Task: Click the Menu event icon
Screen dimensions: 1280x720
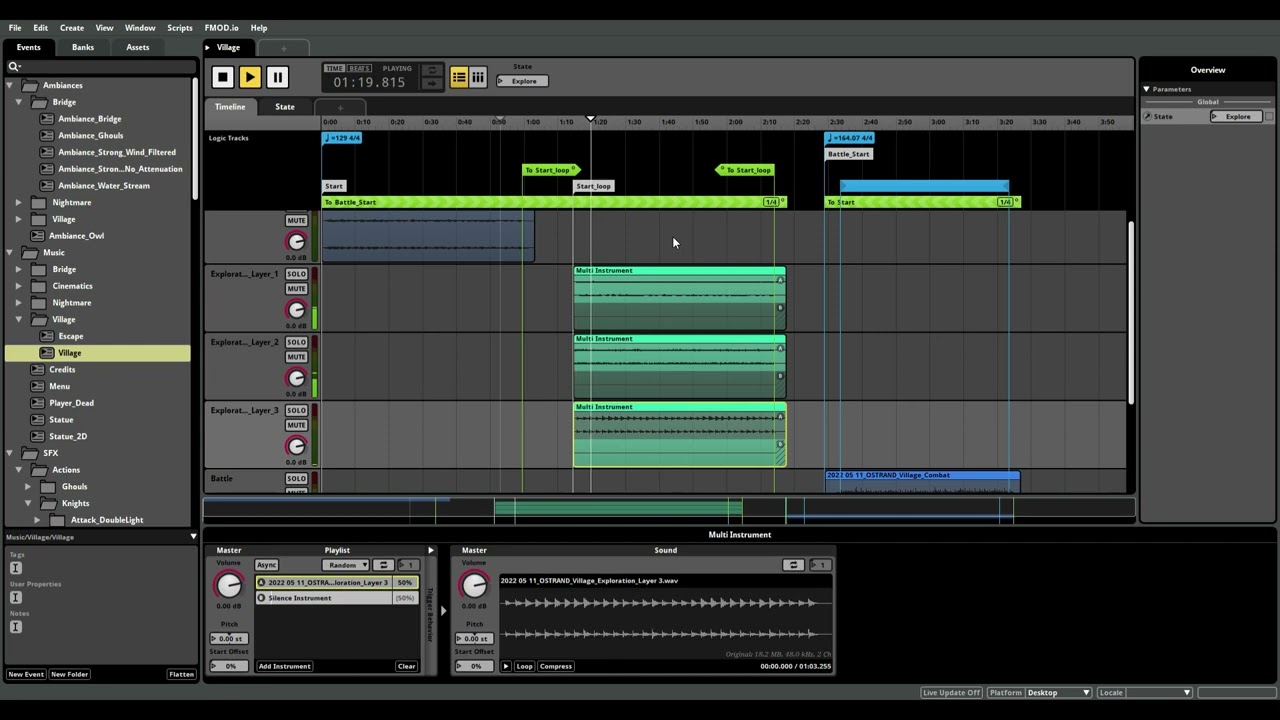Action: [38, 386]
